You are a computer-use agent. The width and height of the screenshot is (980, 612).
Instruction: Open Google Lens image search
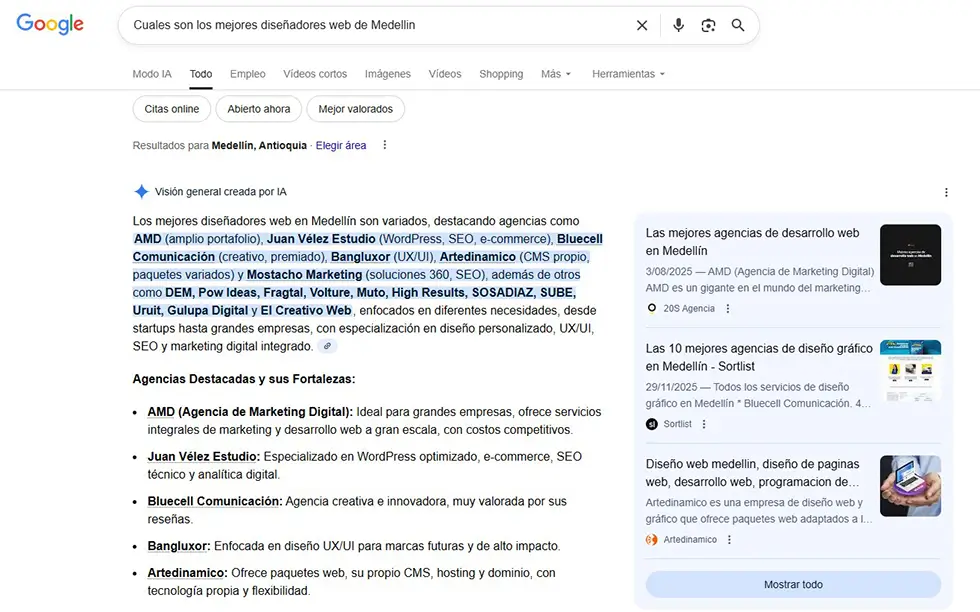(708, 25)
